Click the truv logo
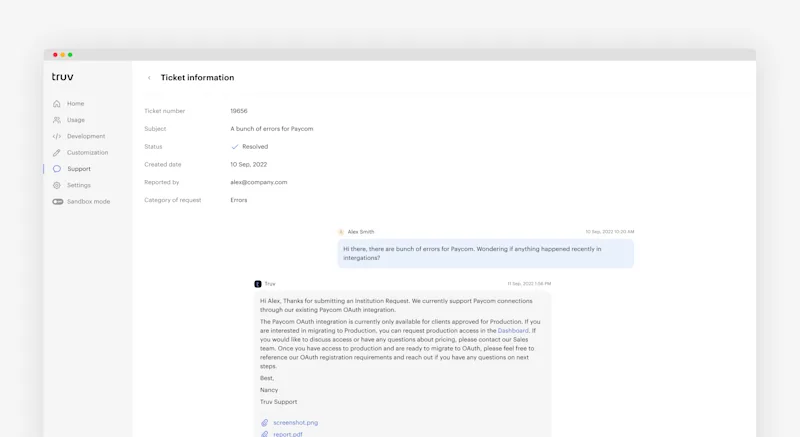 click(63, 76)
